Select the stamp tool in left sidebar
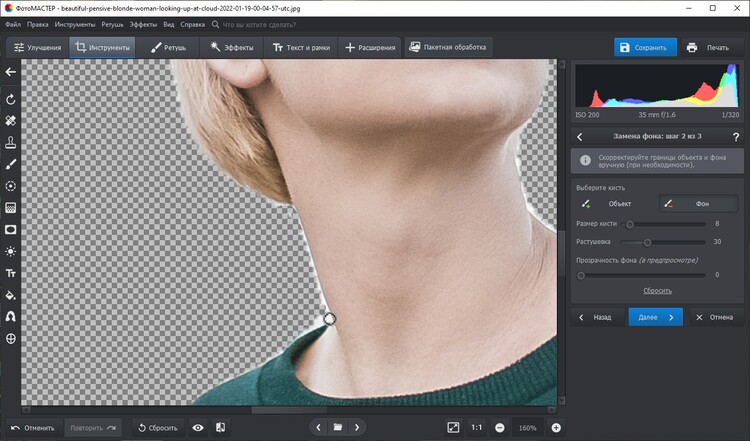The image size is (750, 441). click(x=11, y=142)
